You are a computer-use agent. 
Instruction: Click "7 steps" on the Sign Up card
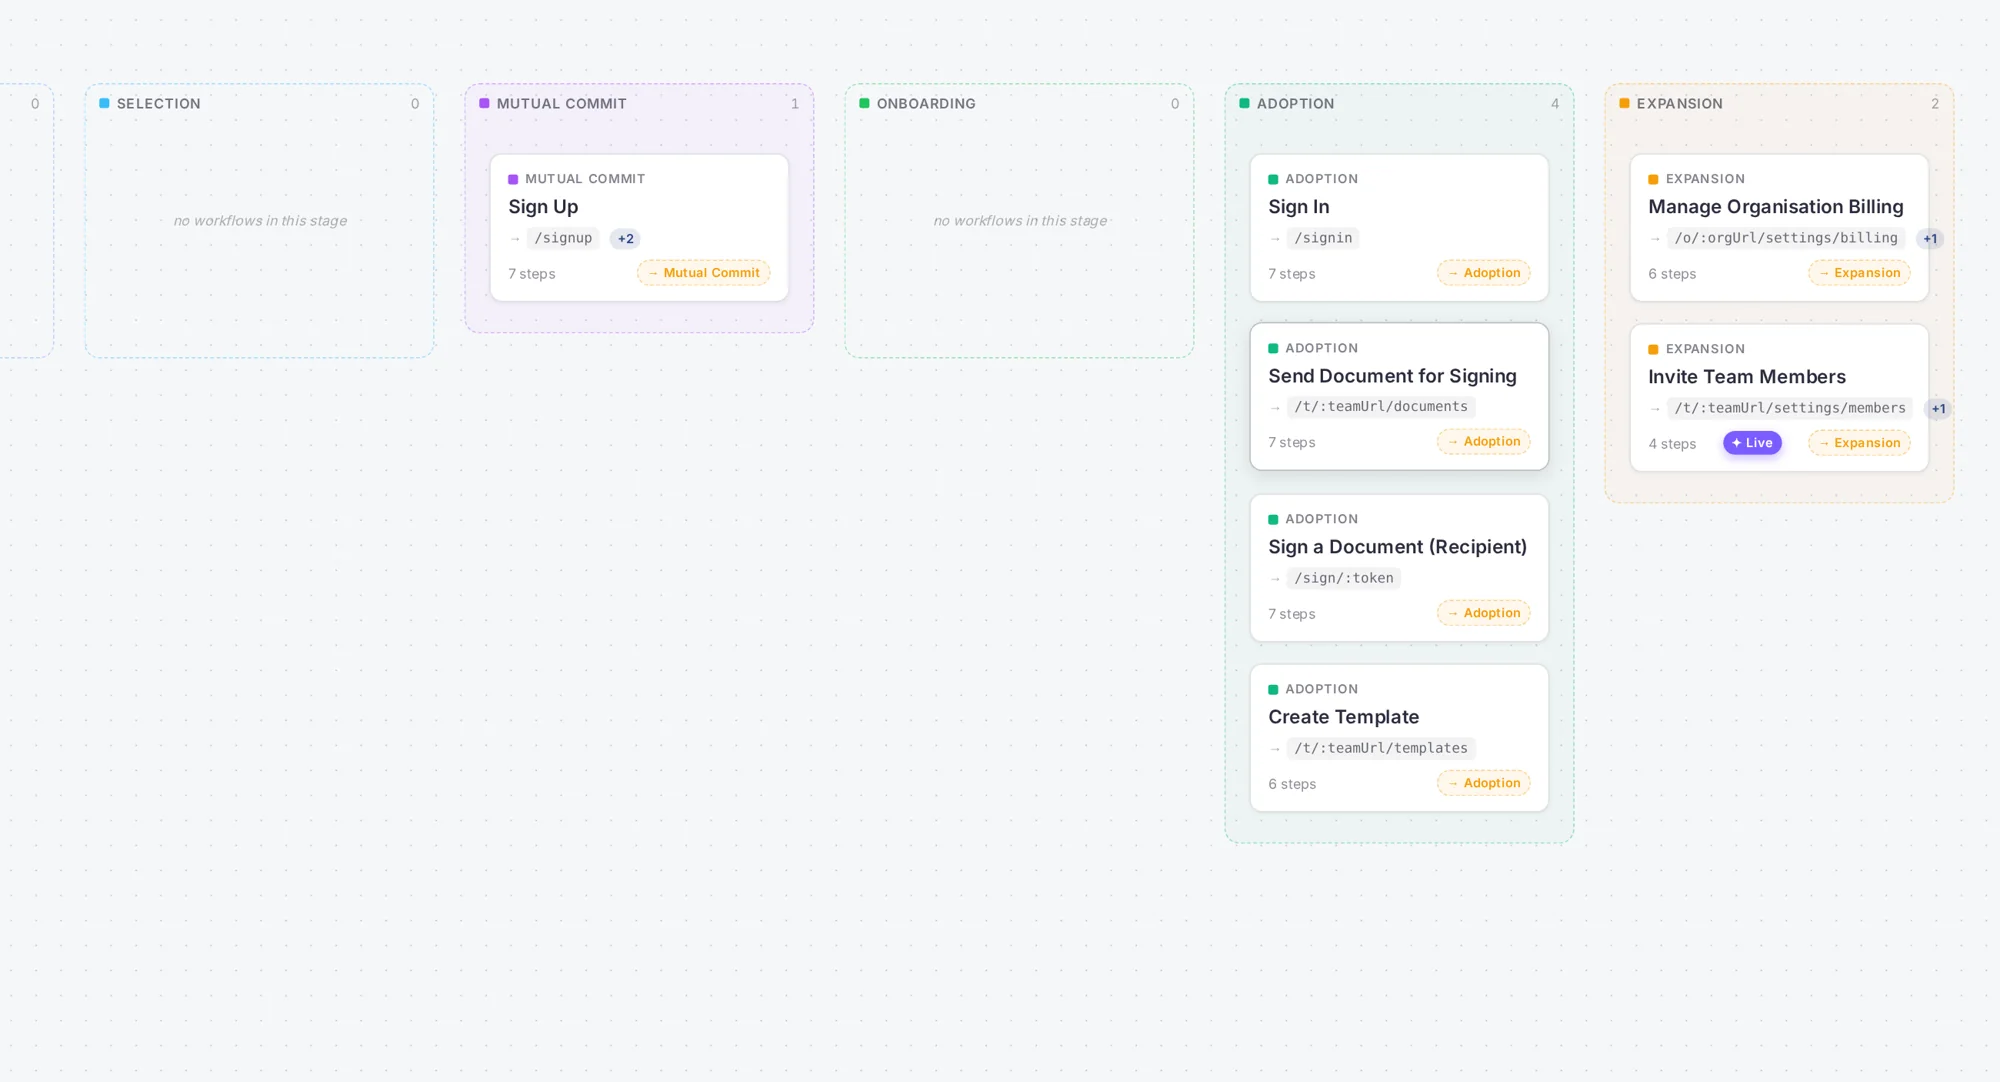click(x=532, y=274)
